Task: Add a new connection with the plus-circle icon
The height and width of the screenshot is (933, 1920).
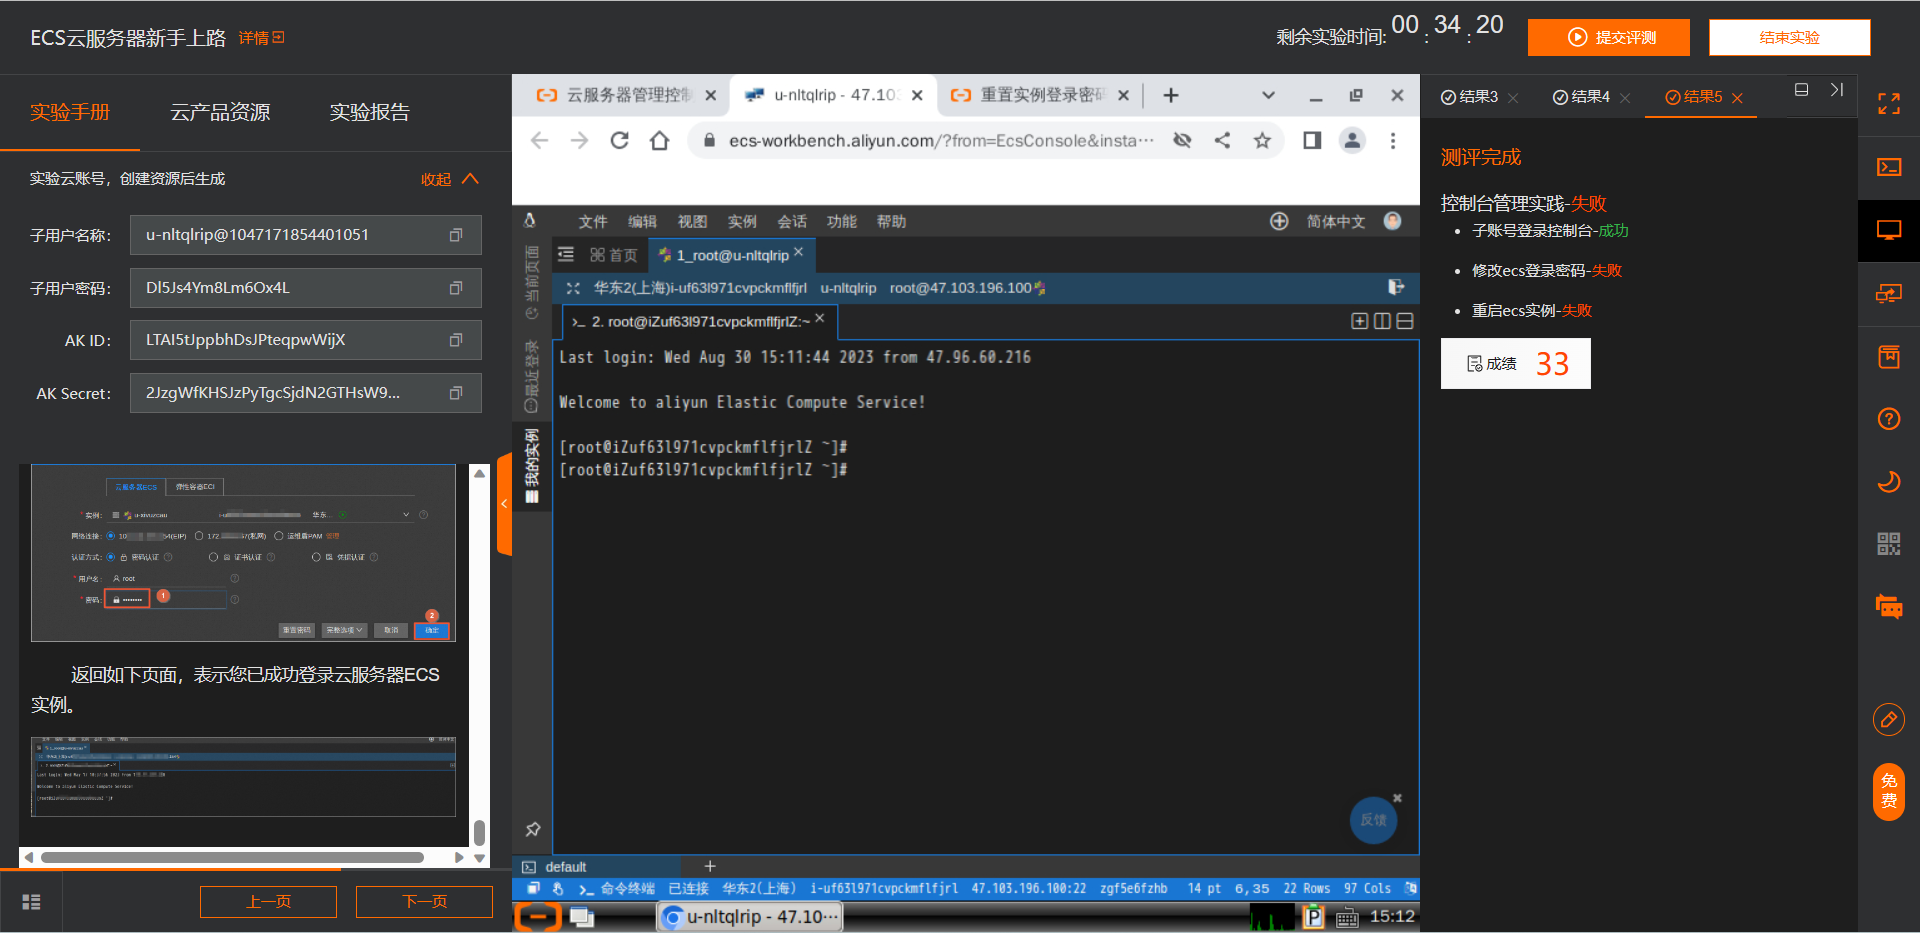Action: 1279,221
